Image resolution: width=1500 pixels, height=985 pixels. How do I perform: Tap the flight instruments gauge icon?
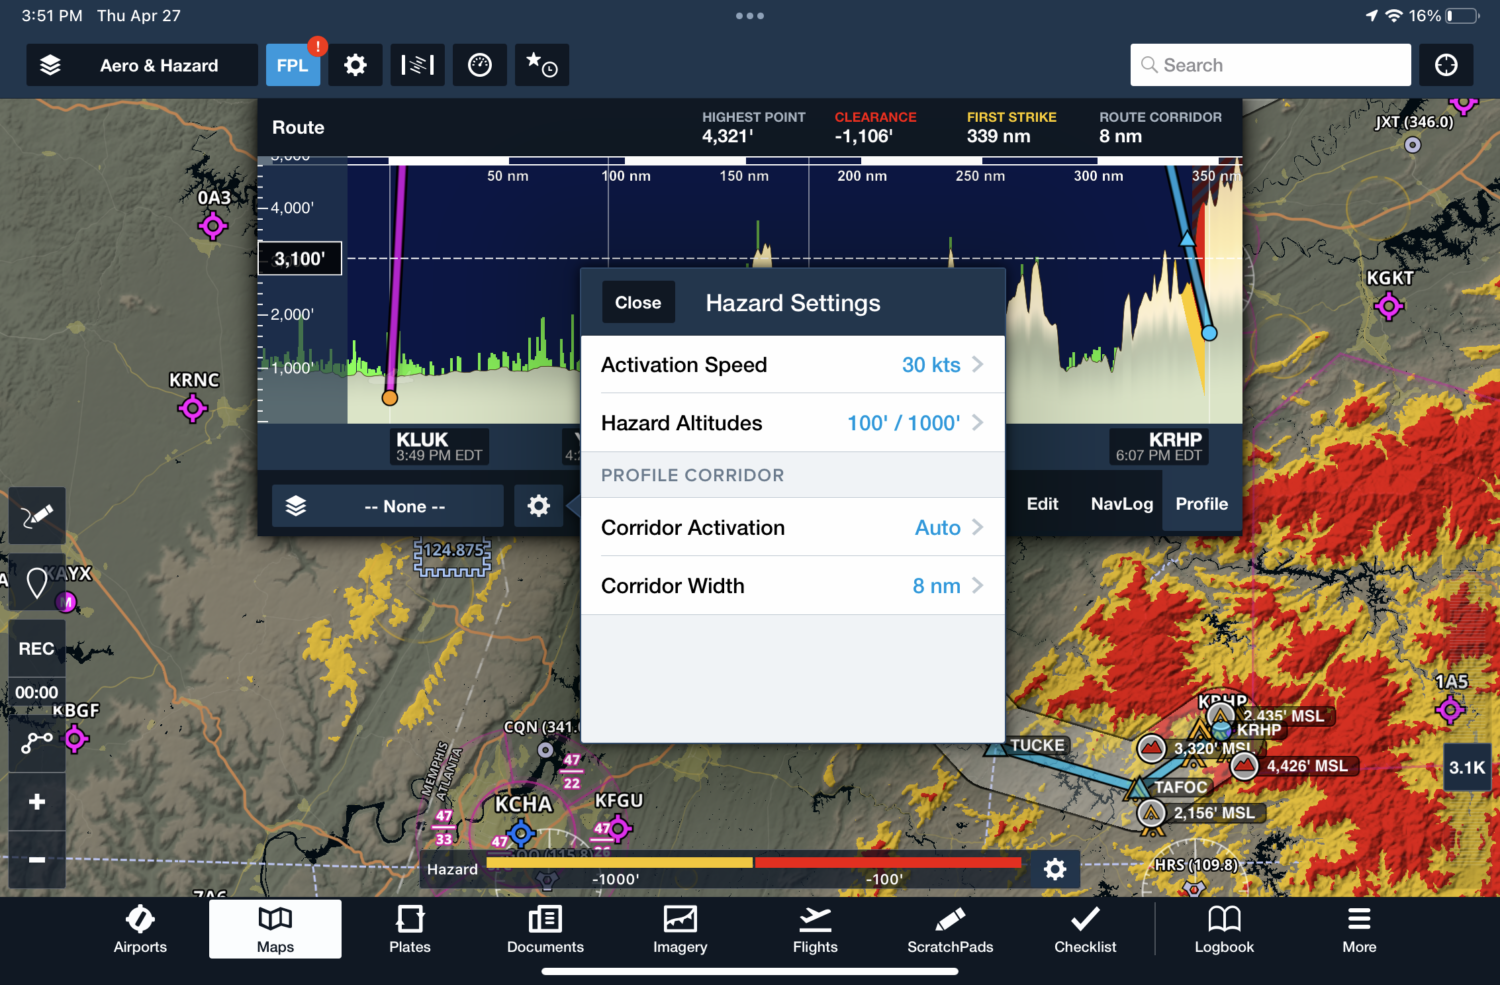pos(480,64)
